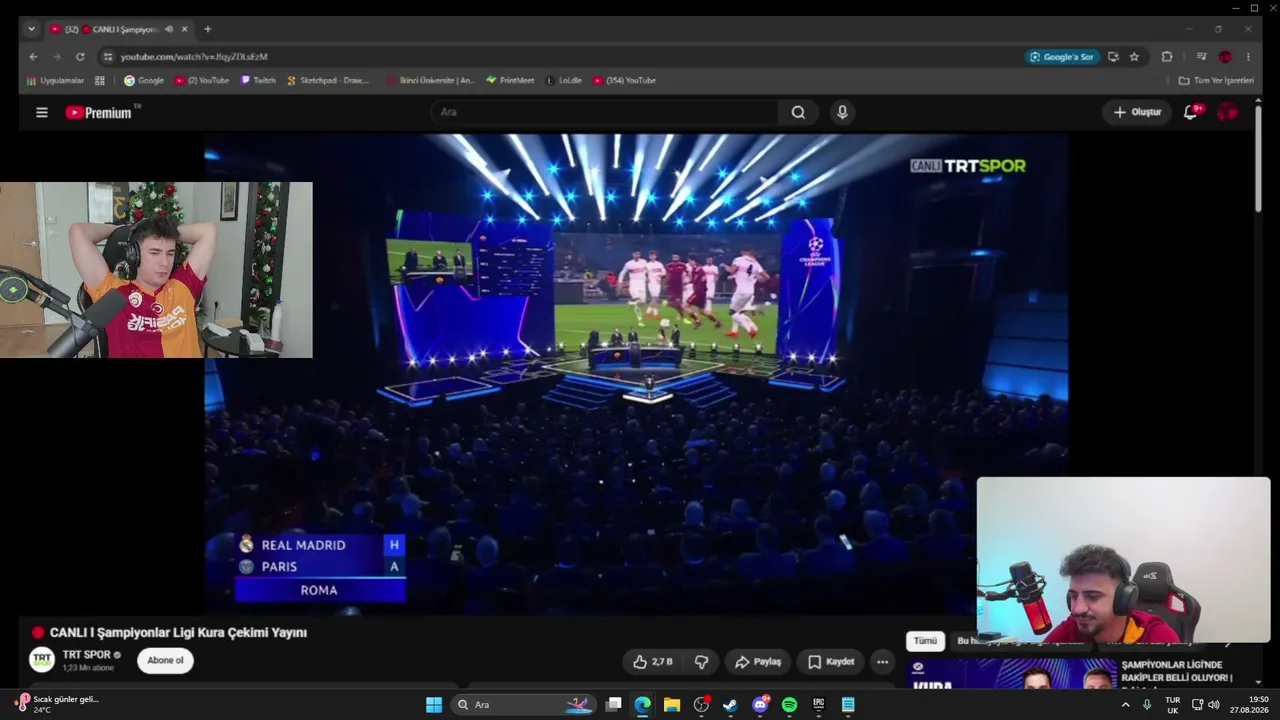Viewport: 1280px width, 720px height.
Task: Dislike the video with thumbs-down
Action: coord(701,662)
